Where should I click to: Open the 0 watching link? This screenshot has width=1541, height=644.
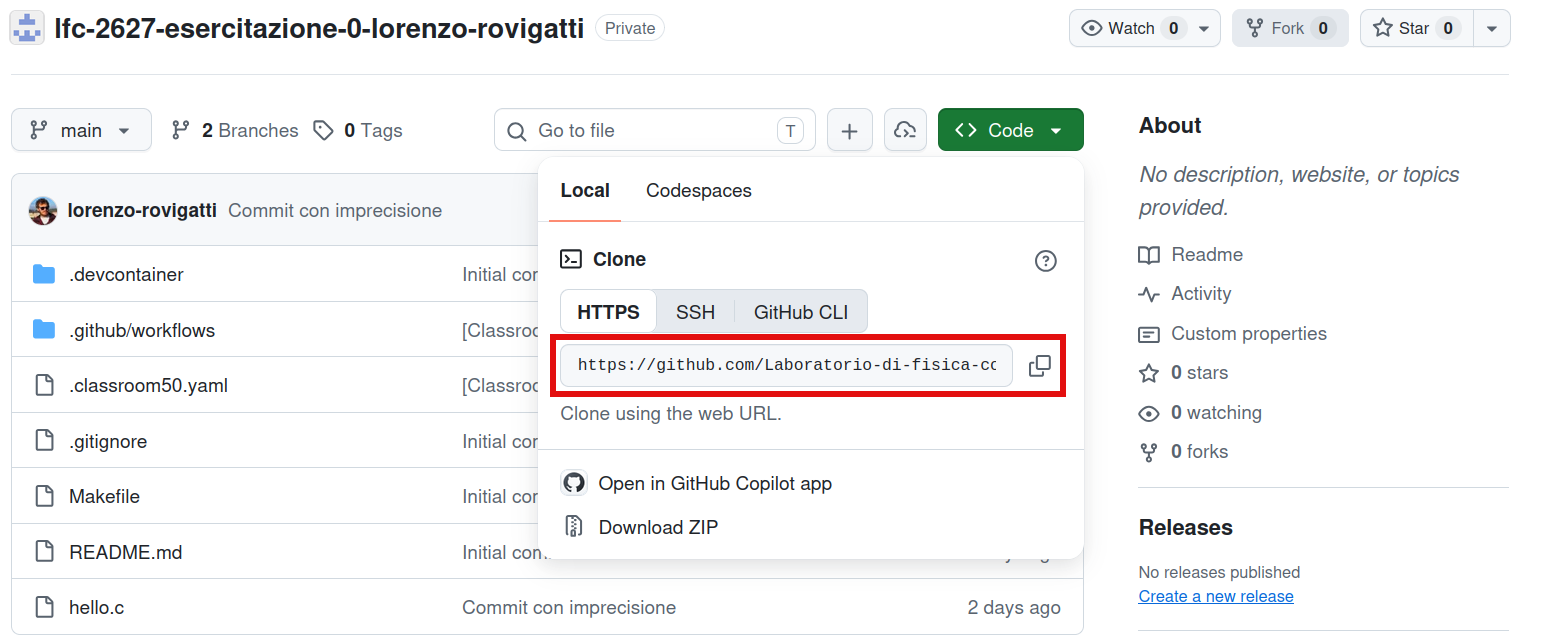pyautogui.click(x=1216, y=413)
